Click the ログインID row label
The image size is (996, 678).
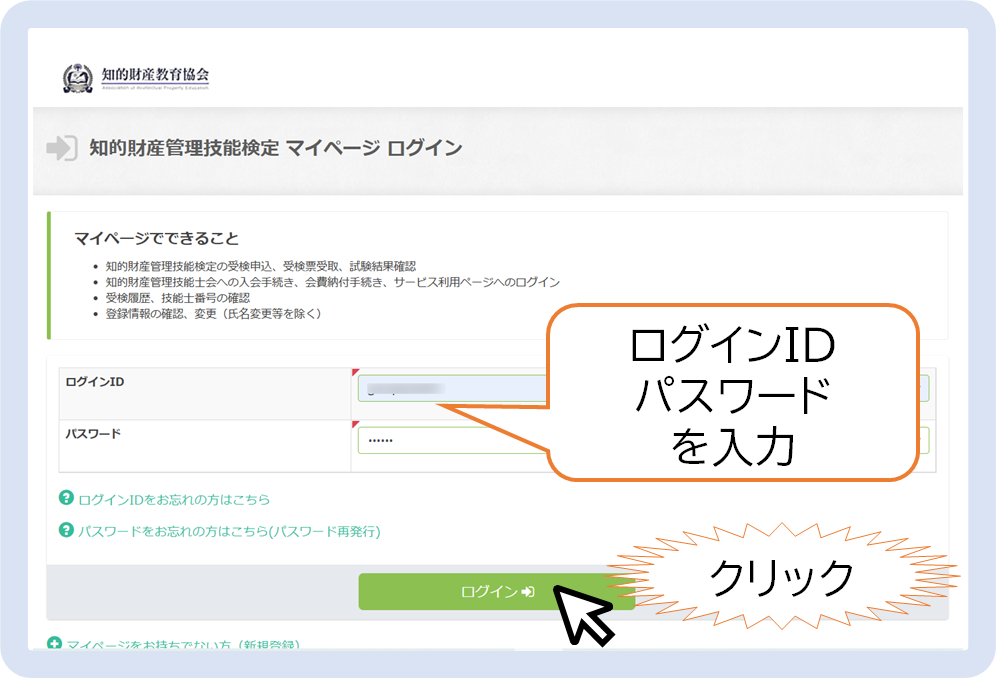[x=95, y=382]
